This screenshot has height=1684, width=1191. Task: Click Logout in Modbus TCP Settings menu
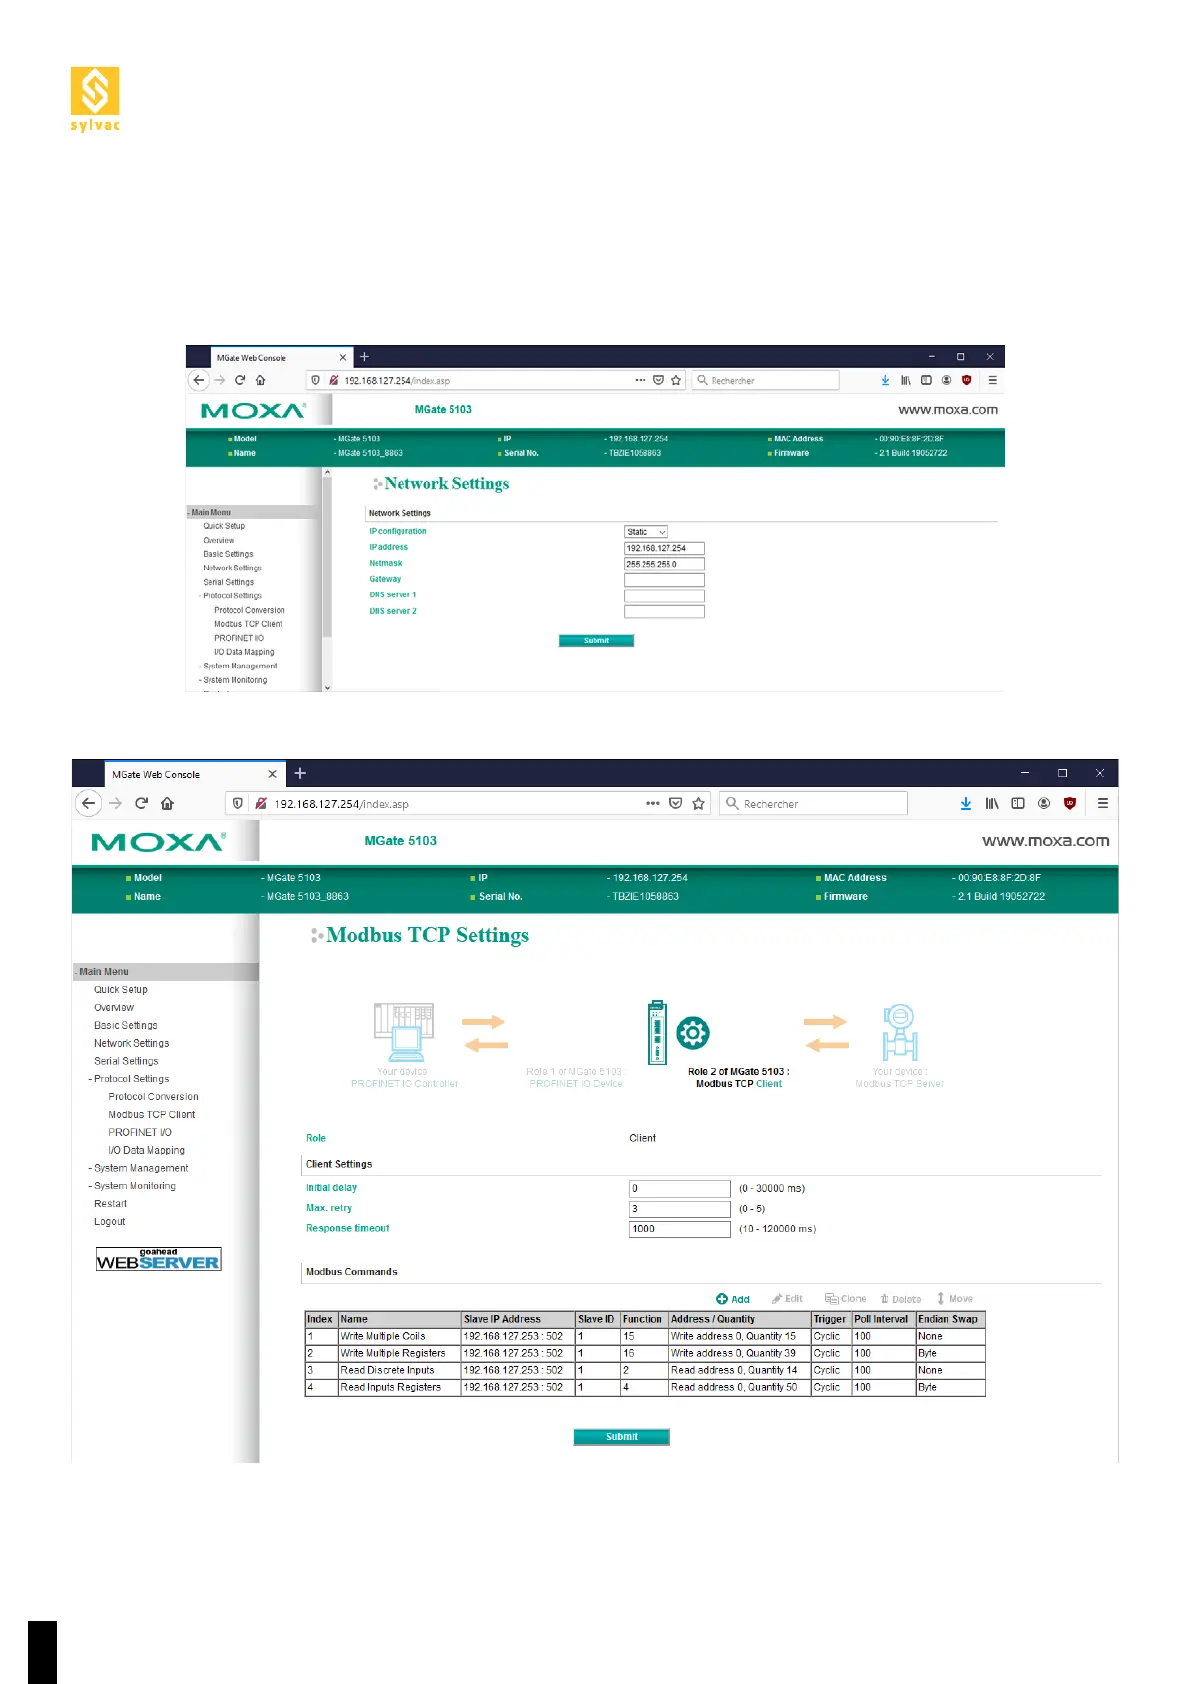click(110, 1222)
